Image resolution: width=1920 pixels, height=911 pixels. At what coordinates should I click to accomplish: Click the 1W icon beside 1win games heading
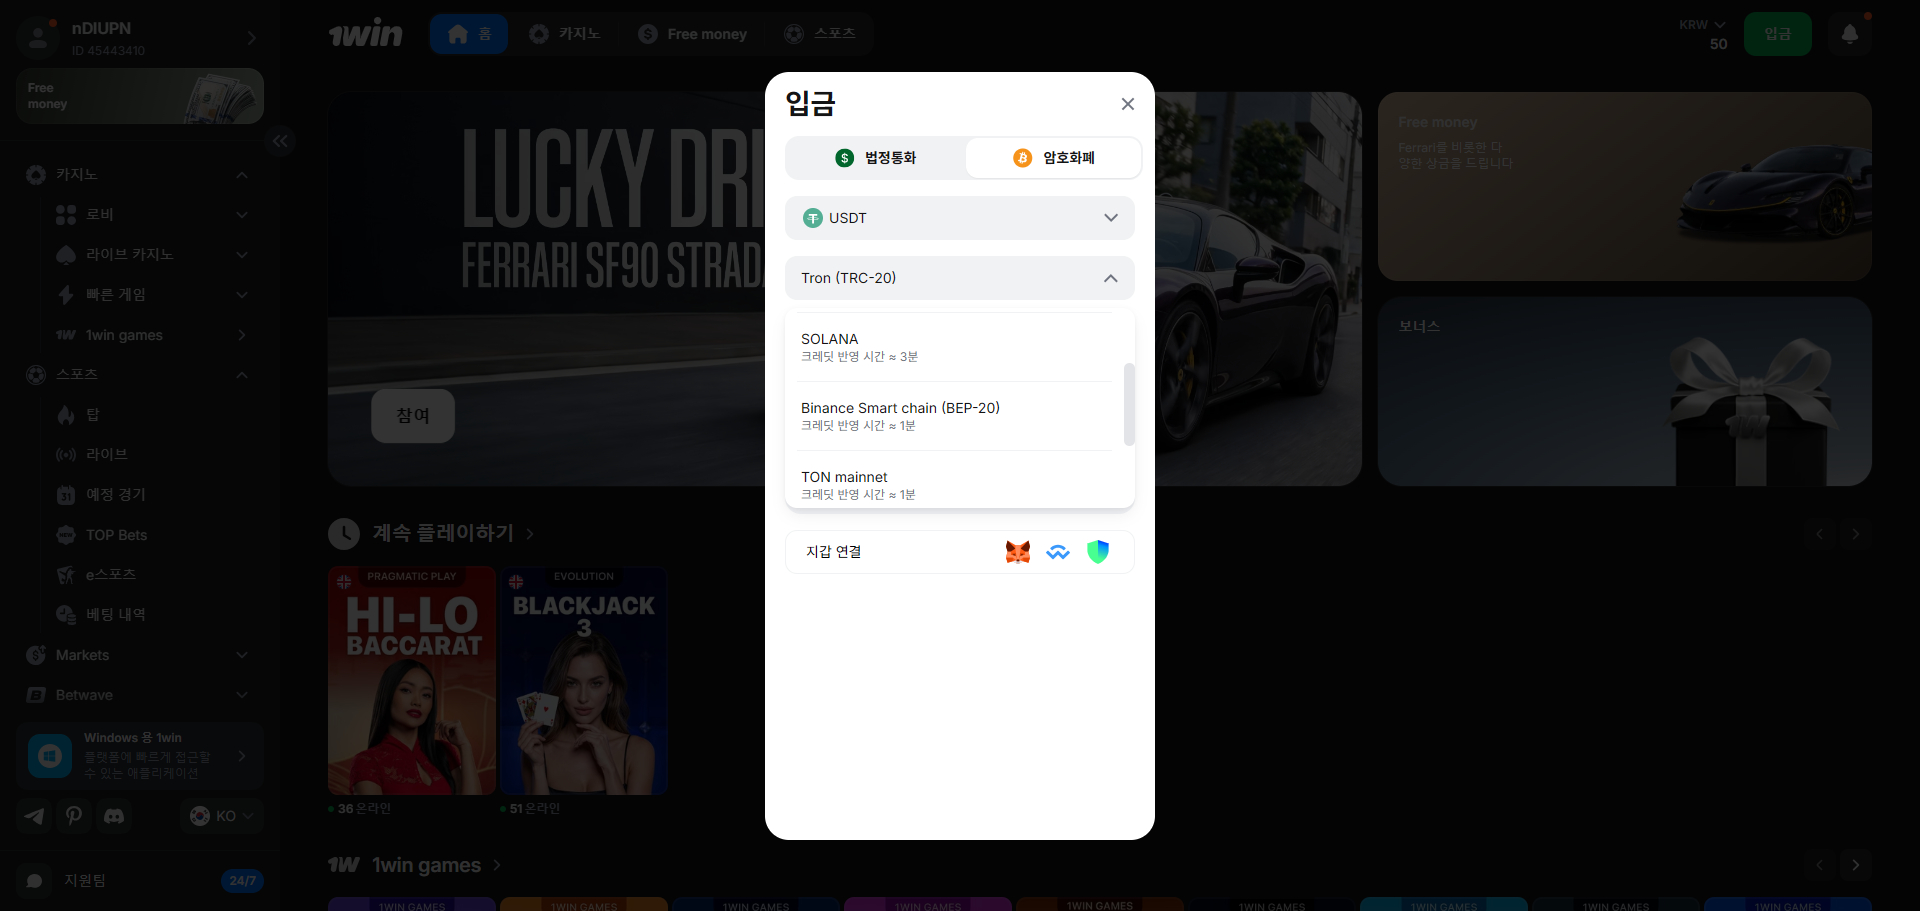[344, 865]
